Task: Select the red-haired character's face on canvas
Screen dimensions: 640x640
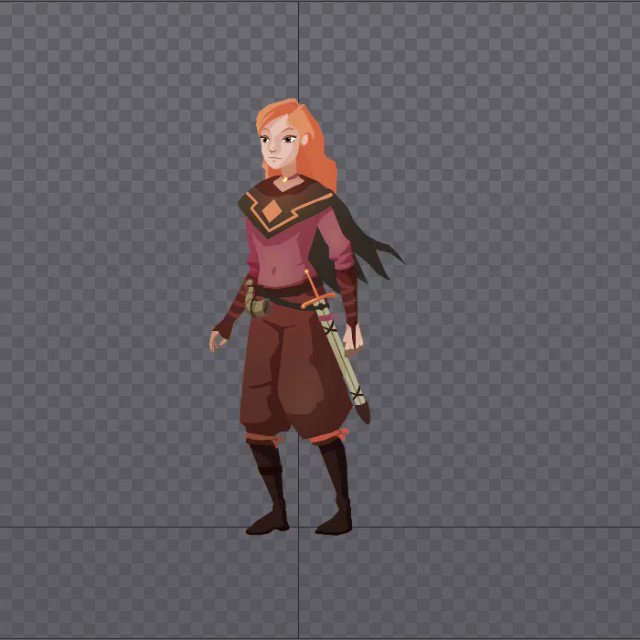Action: click(x=279, y=144)
